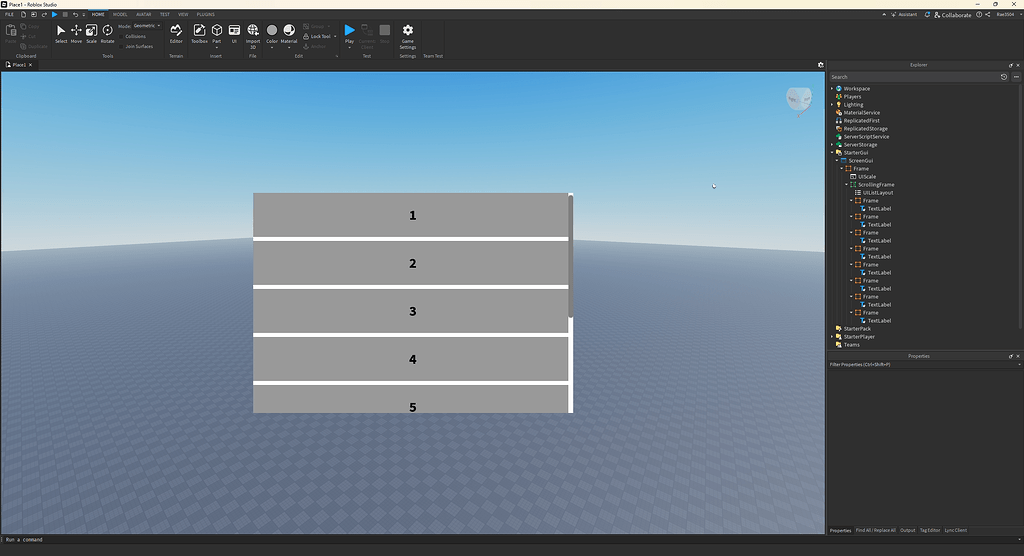Click the share icon beside Collaborate
The height and width of the screenshot is (556, 1024).
click(x=988, y=14)
